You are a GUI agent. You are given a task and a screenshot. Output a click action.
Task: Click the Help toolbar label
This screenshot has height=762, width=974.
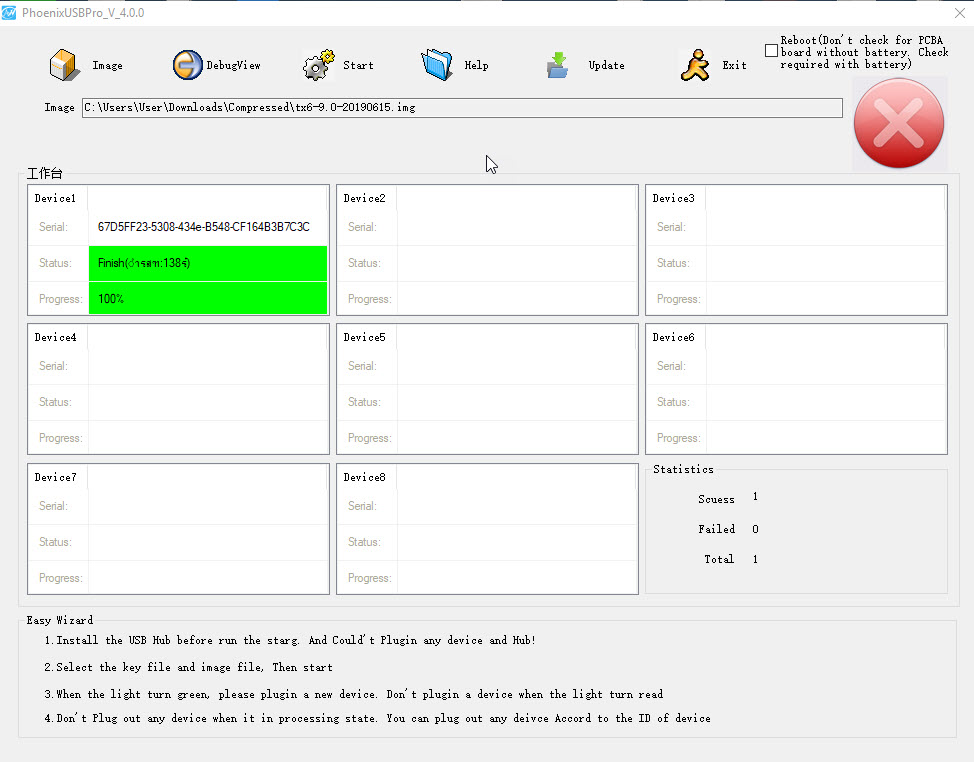pyautogui.click(x=476, y=65)
